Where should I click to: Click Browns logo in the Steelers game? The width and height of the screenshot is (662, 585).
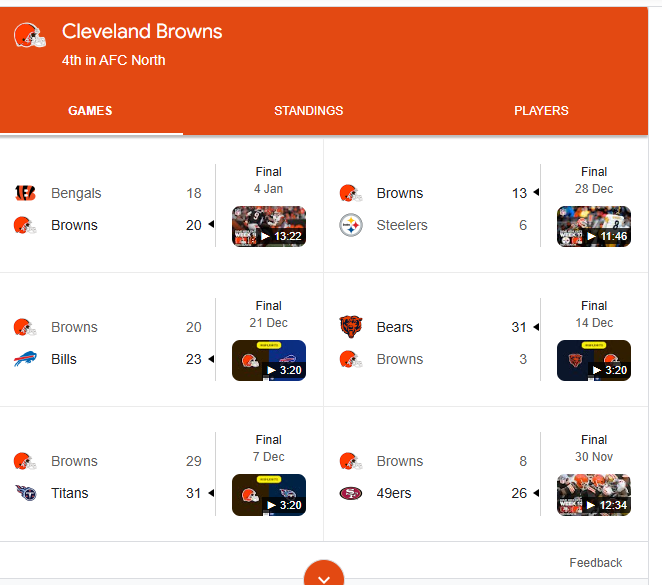tap(350, 193)
